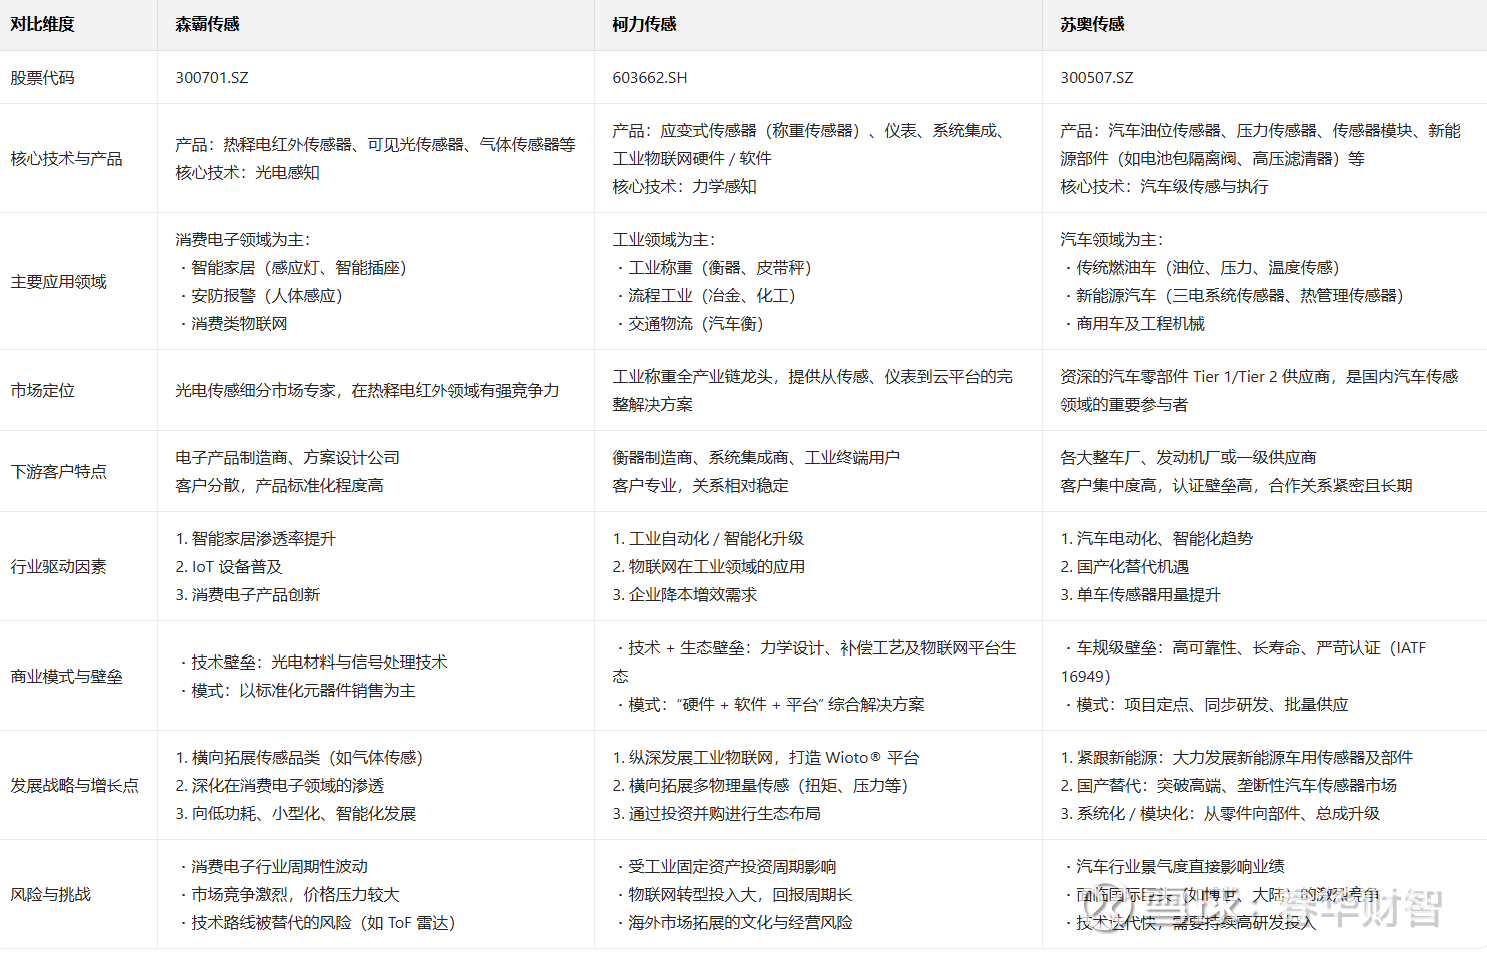Select the column header "森霸传感"
Screen dimensions: 1487x953
pos(208,24)
